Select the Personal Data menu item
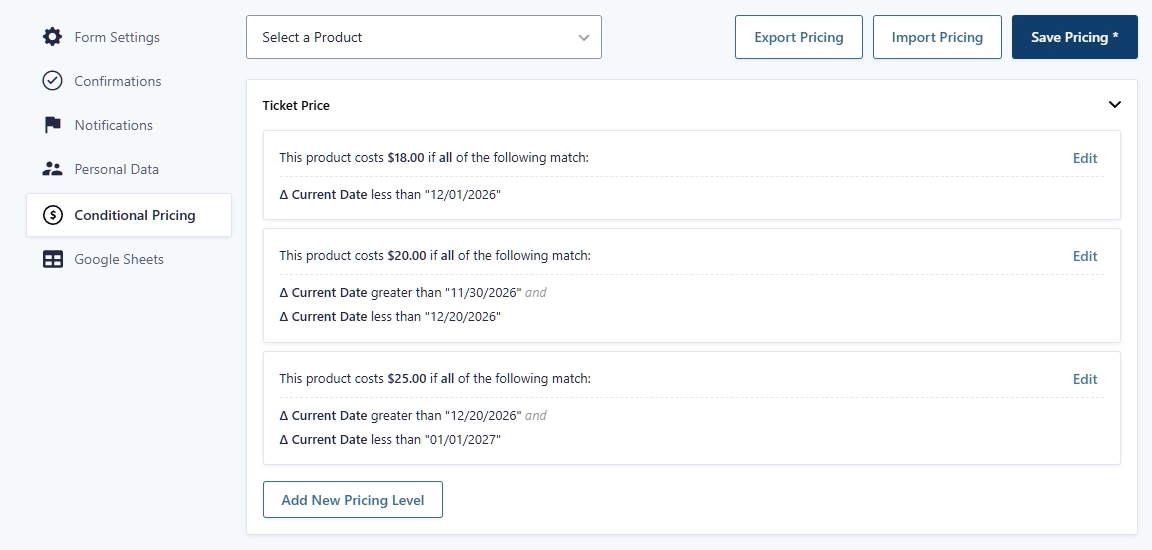1152x550 pixels. pos(116,169)
